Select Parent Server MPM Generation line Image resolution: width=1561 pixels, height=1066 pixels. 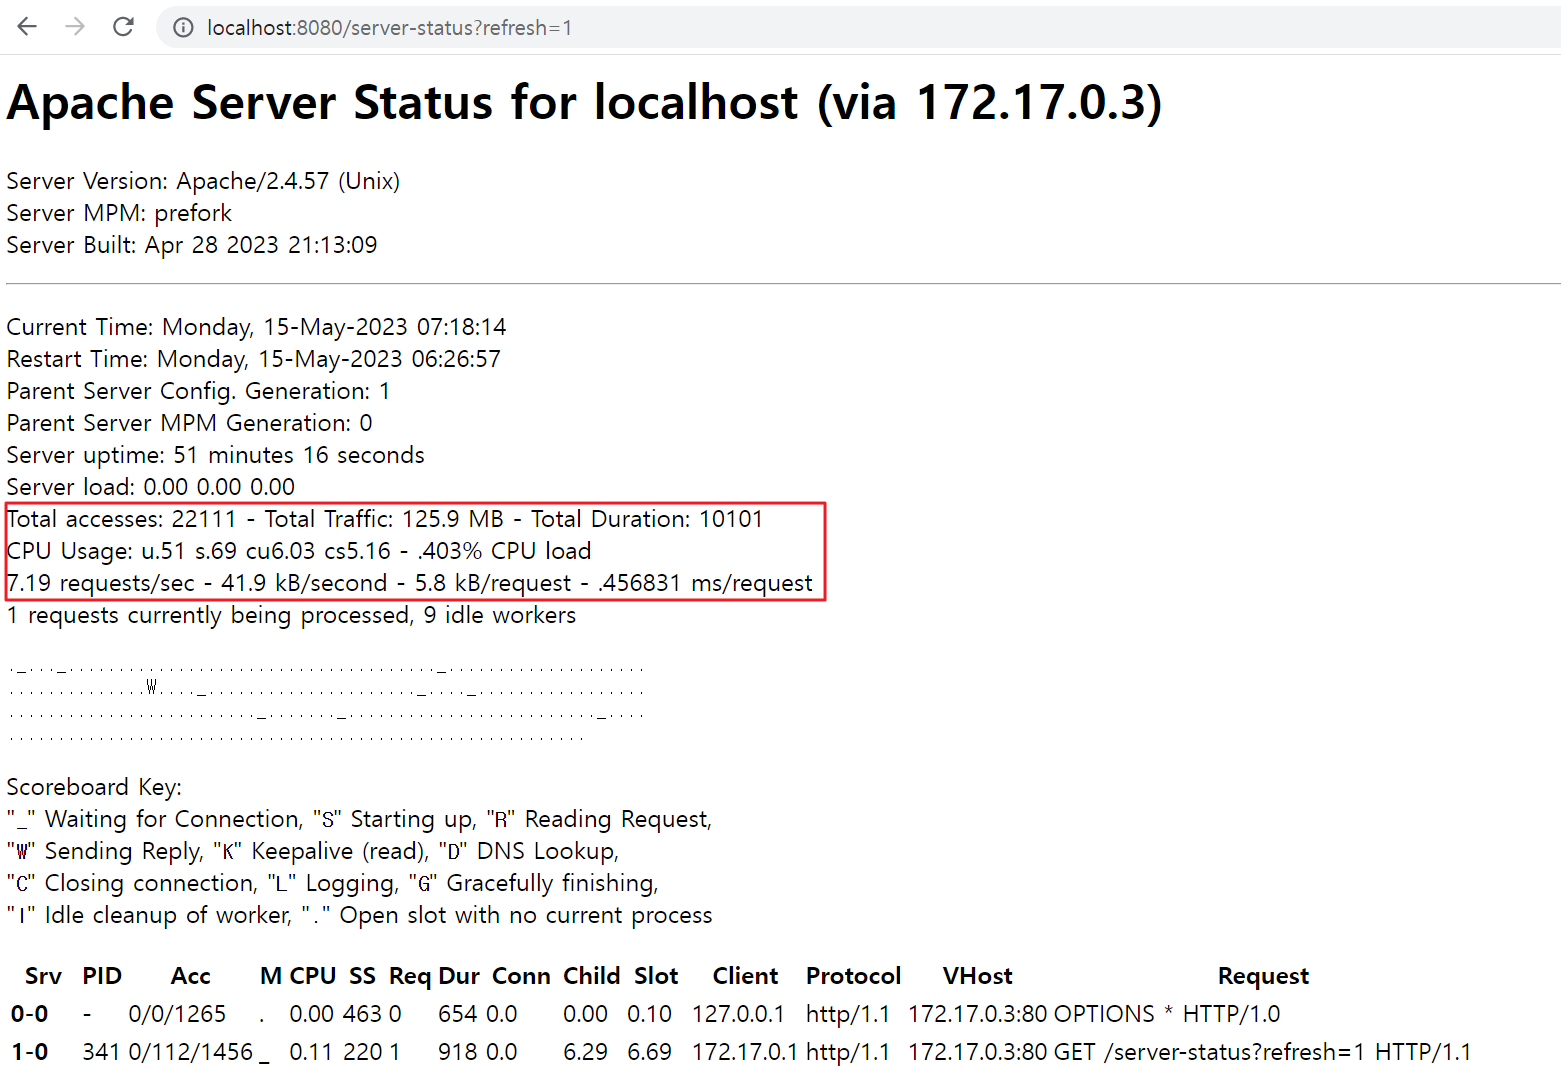pos(189,423)
